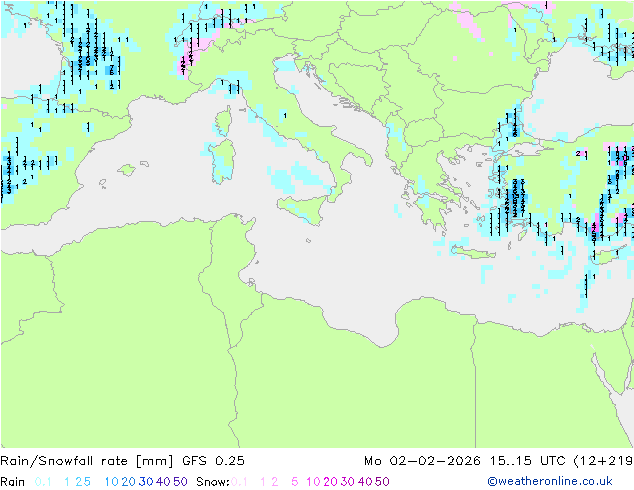Viewport: 634px width, 490px height.
Task: Click the "15..15 UTC" time label
Action: 527,460
